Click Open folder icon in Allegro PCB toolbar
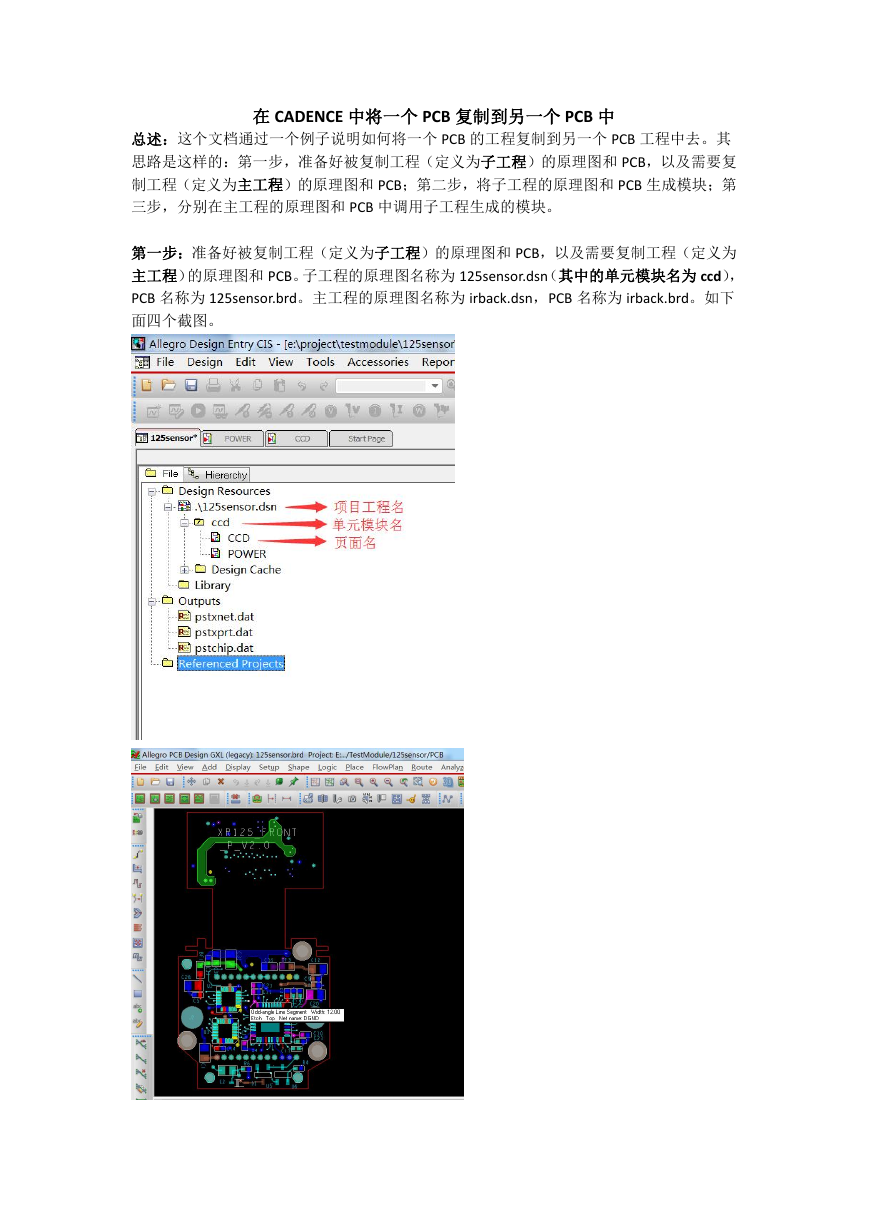869x1228 pixels. (155, 782)
